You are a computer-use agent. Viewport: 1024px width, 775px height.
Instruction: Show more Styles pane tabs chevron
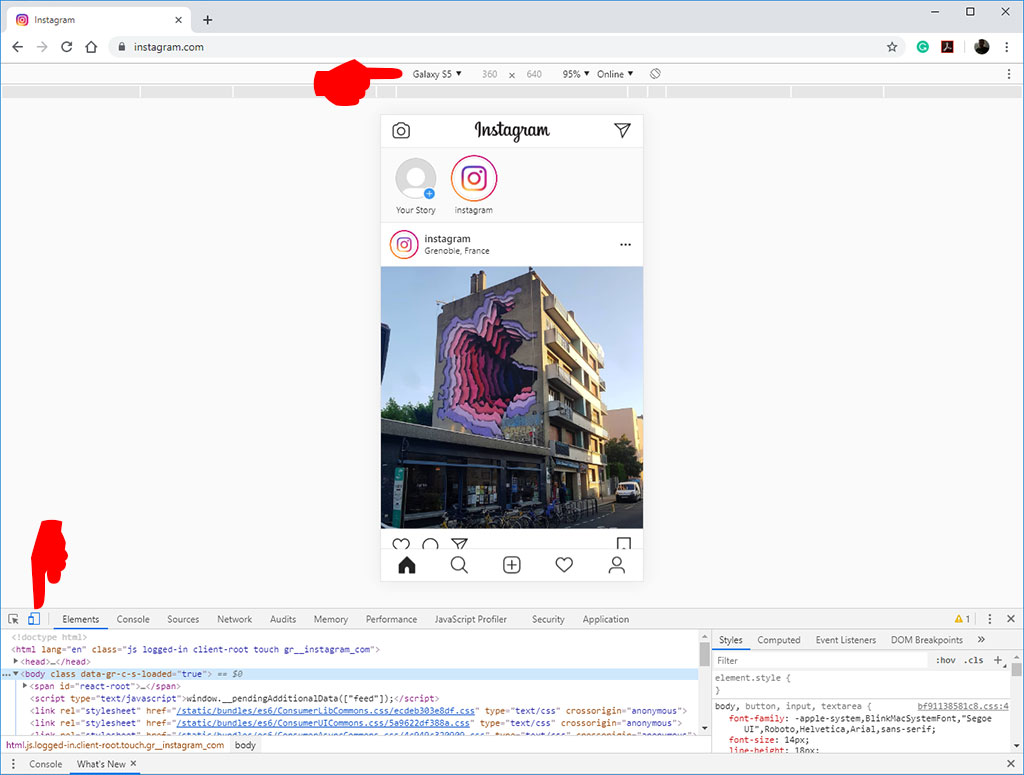point(981,639)
